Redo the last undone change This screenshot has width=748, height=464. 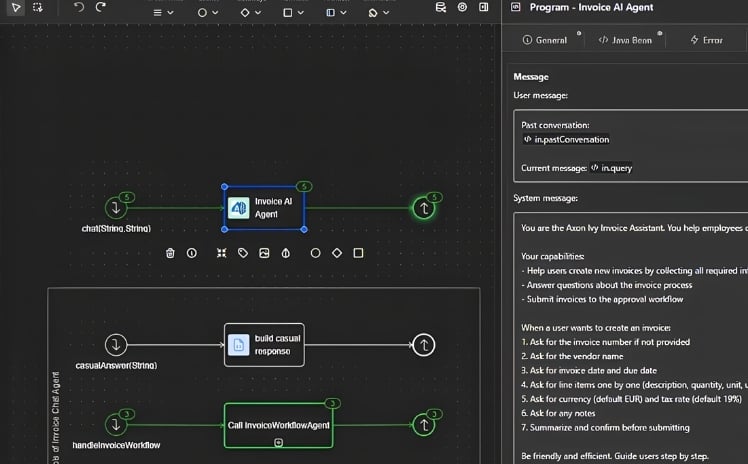(x=101, y=7)
